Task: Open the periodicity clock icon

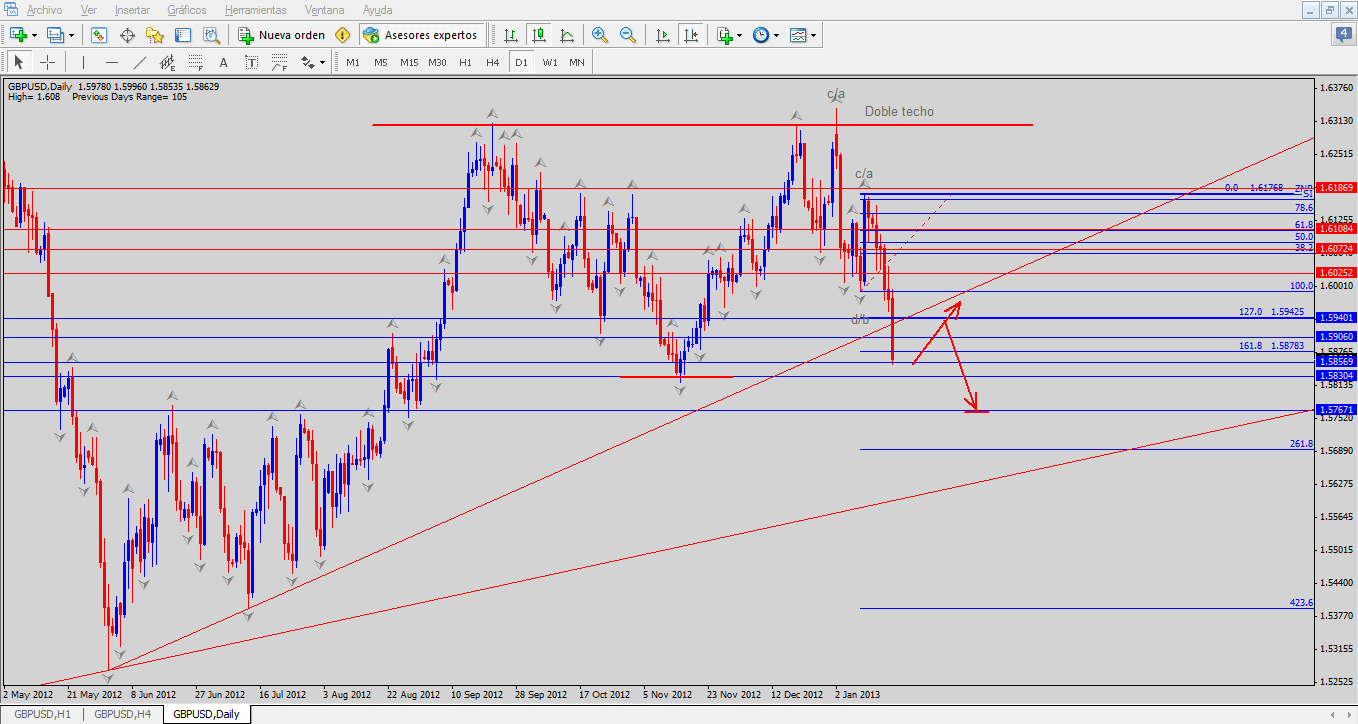Action: pos(761,35)
